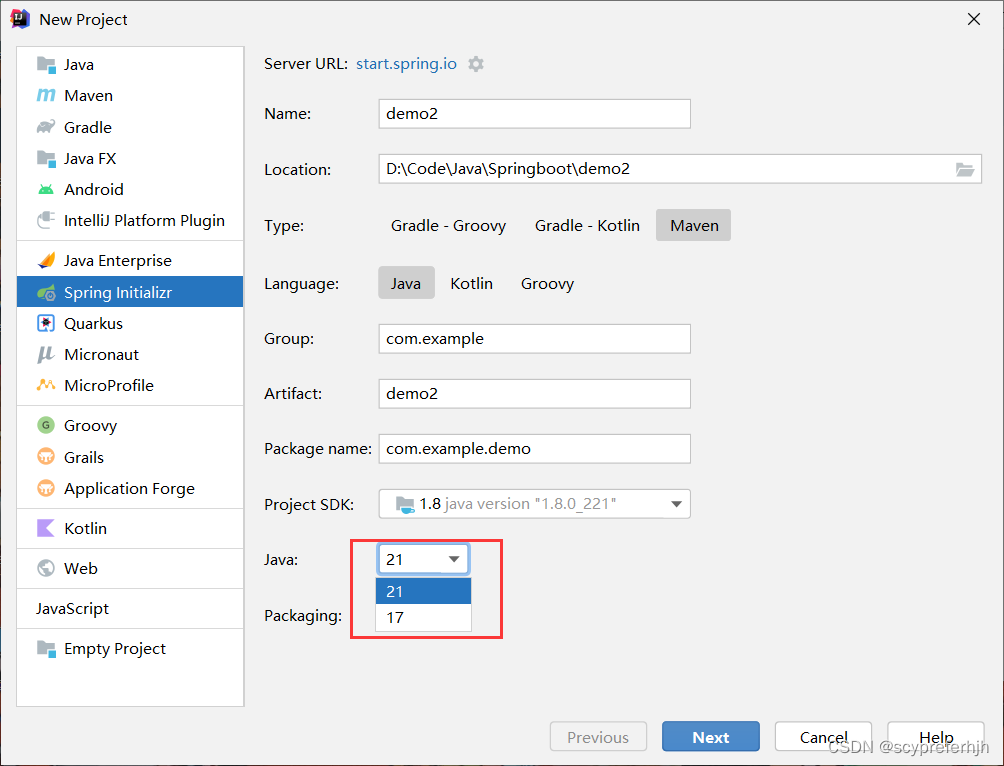Open the Java Enterprise project category

point(117,261)
